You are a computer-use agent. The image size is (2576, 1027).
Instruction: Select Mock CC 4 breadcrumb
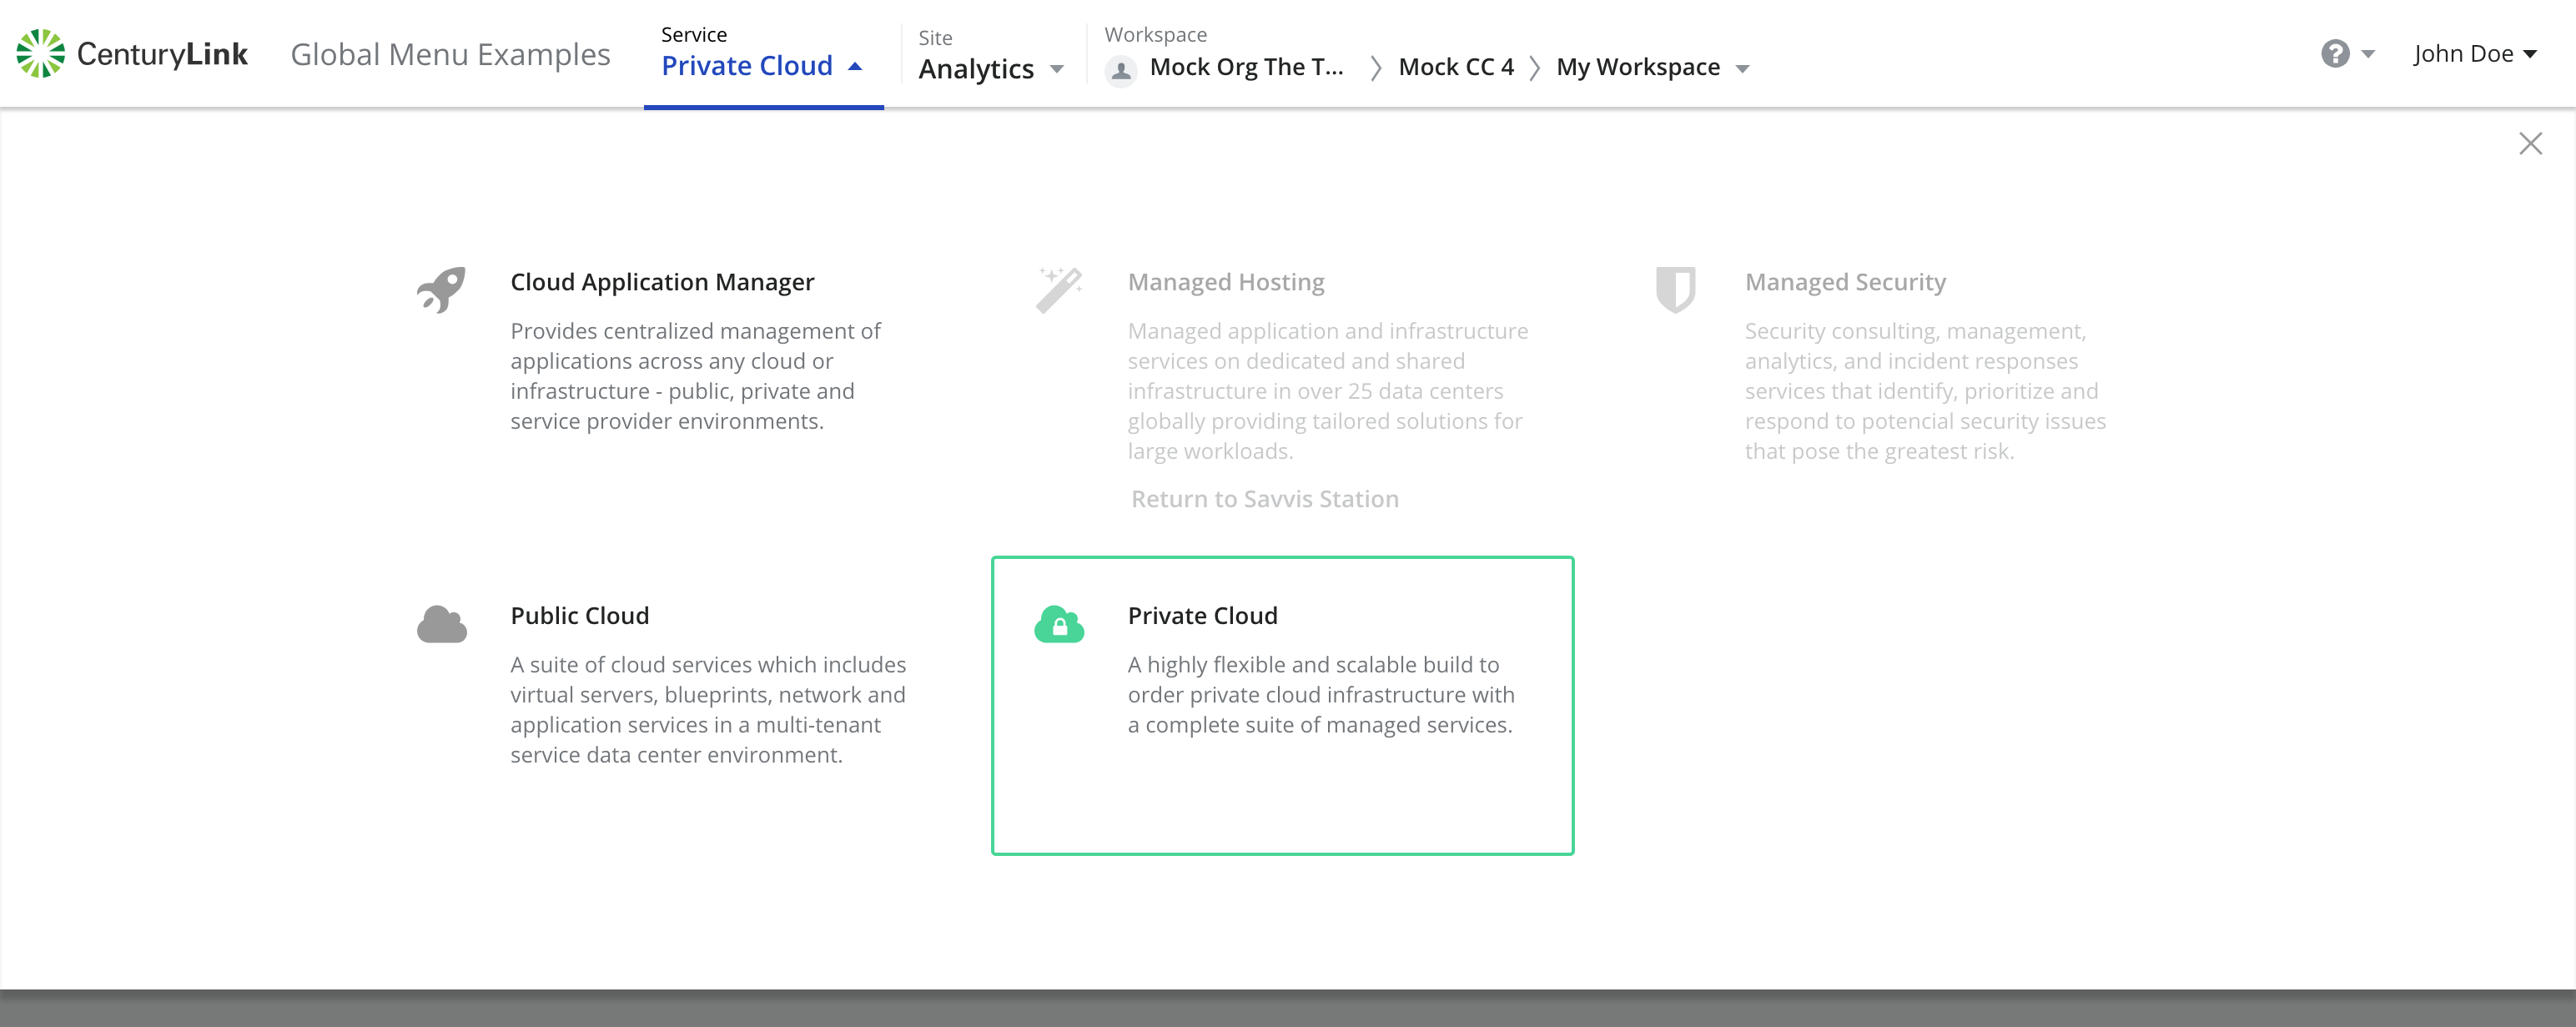(1456, 68)
